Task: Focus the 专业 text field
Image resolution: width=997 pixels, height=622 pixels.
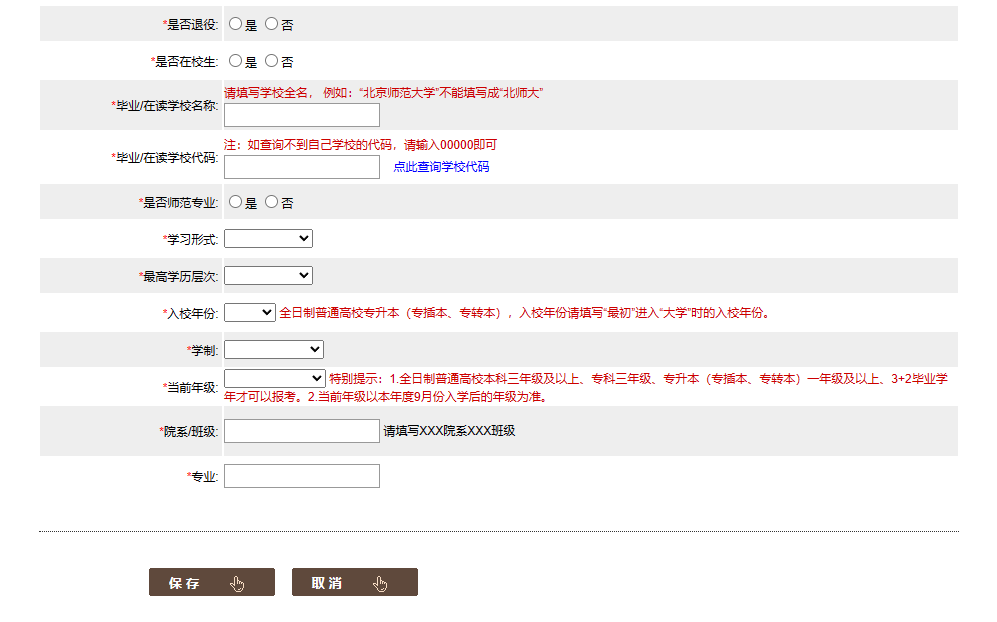Action: (x=301, y=476)
